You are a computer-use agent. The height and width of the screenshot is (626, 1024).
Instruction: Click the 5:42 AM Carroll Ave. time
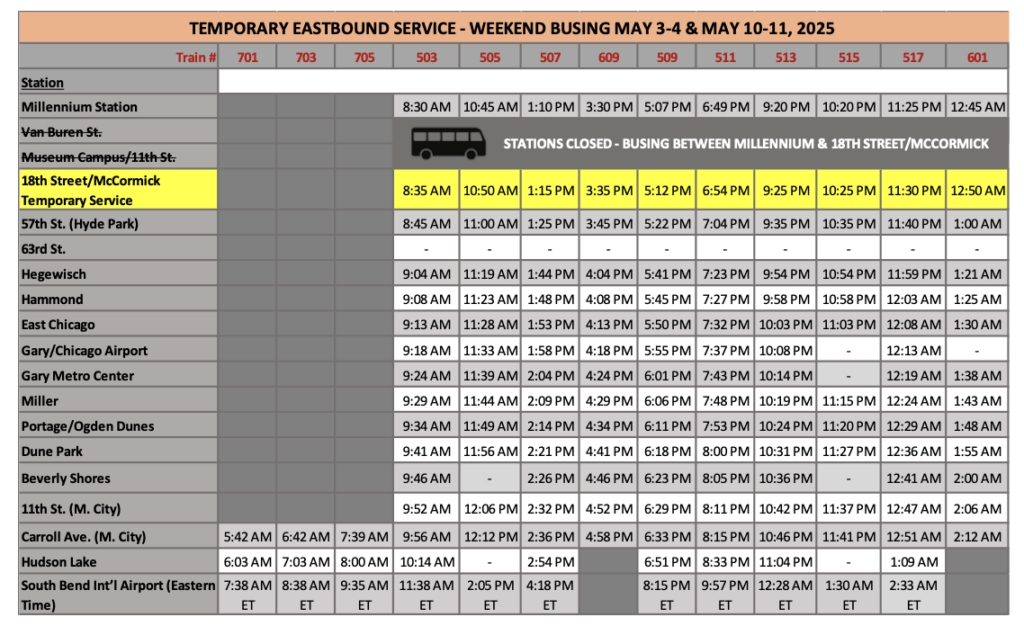point(247,537)
